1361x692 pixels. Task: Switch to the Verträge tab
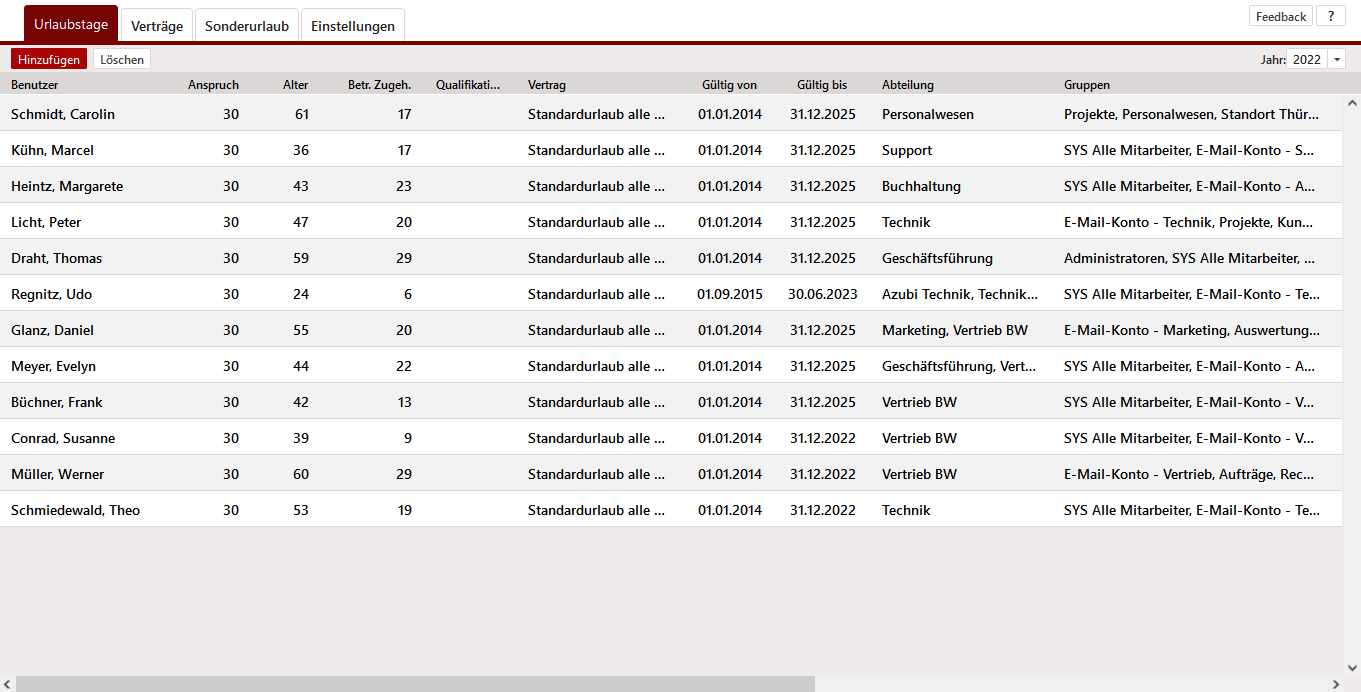pos(157,26)
